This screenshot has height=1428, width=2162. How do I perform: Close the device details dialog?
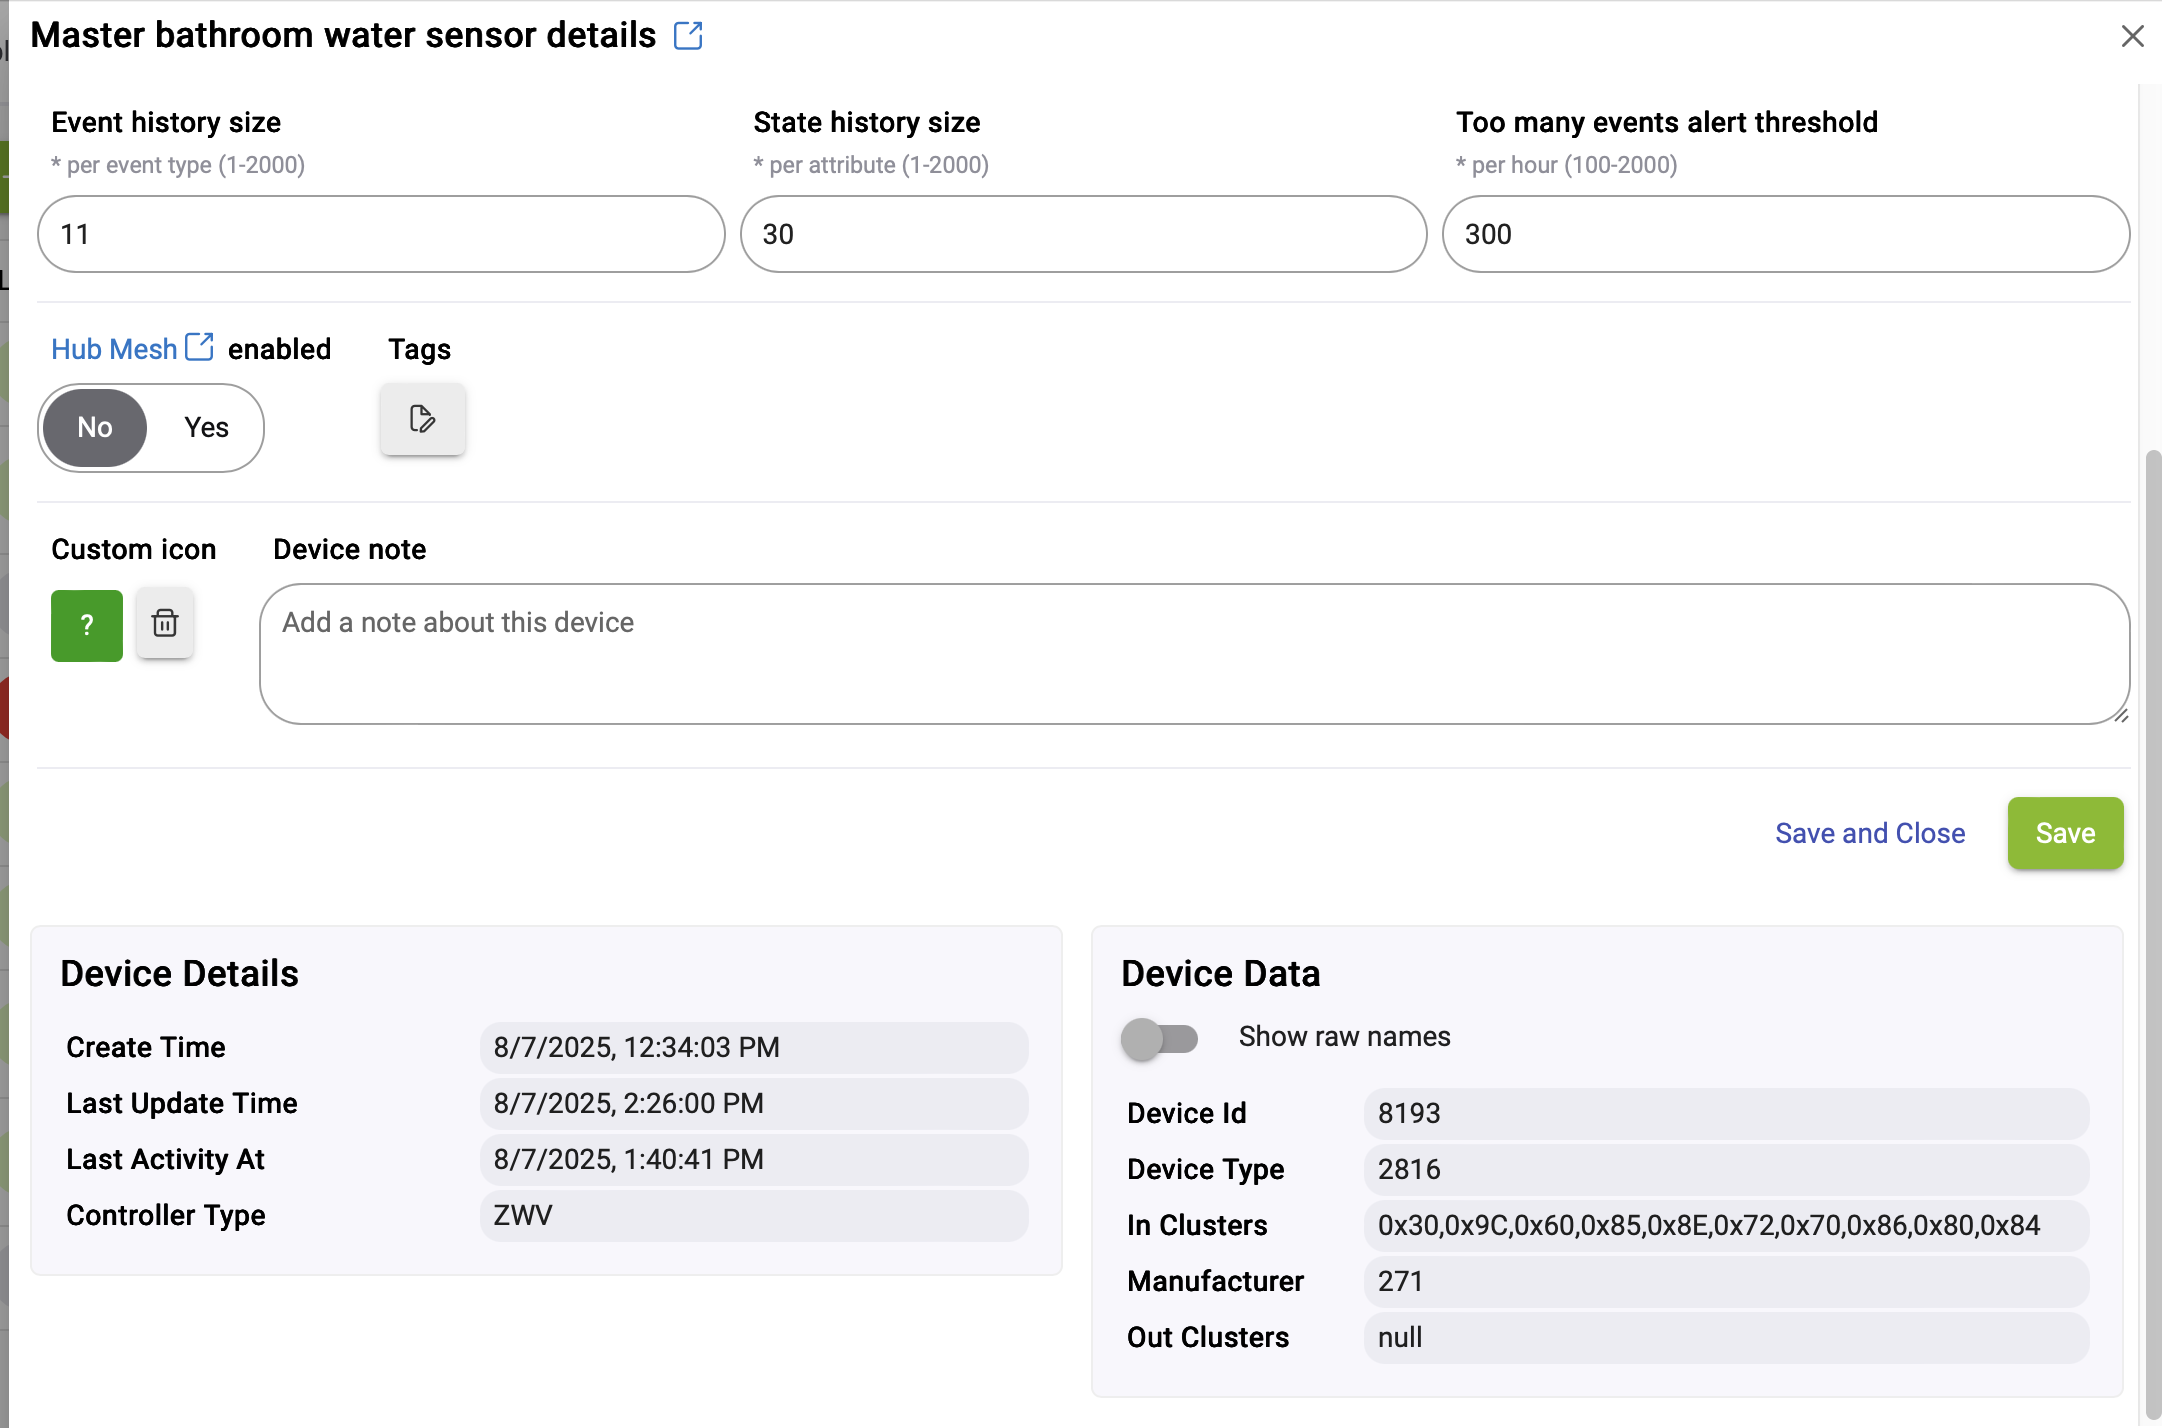2132,36
